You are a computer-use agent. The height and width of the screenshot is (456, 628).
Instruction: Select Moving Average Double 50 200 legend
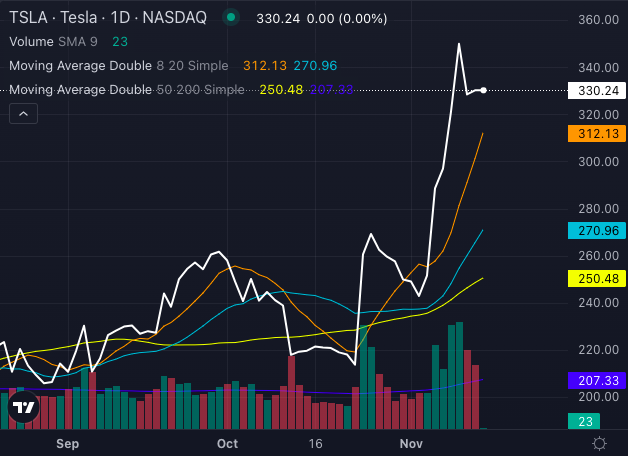coord(125,90)
